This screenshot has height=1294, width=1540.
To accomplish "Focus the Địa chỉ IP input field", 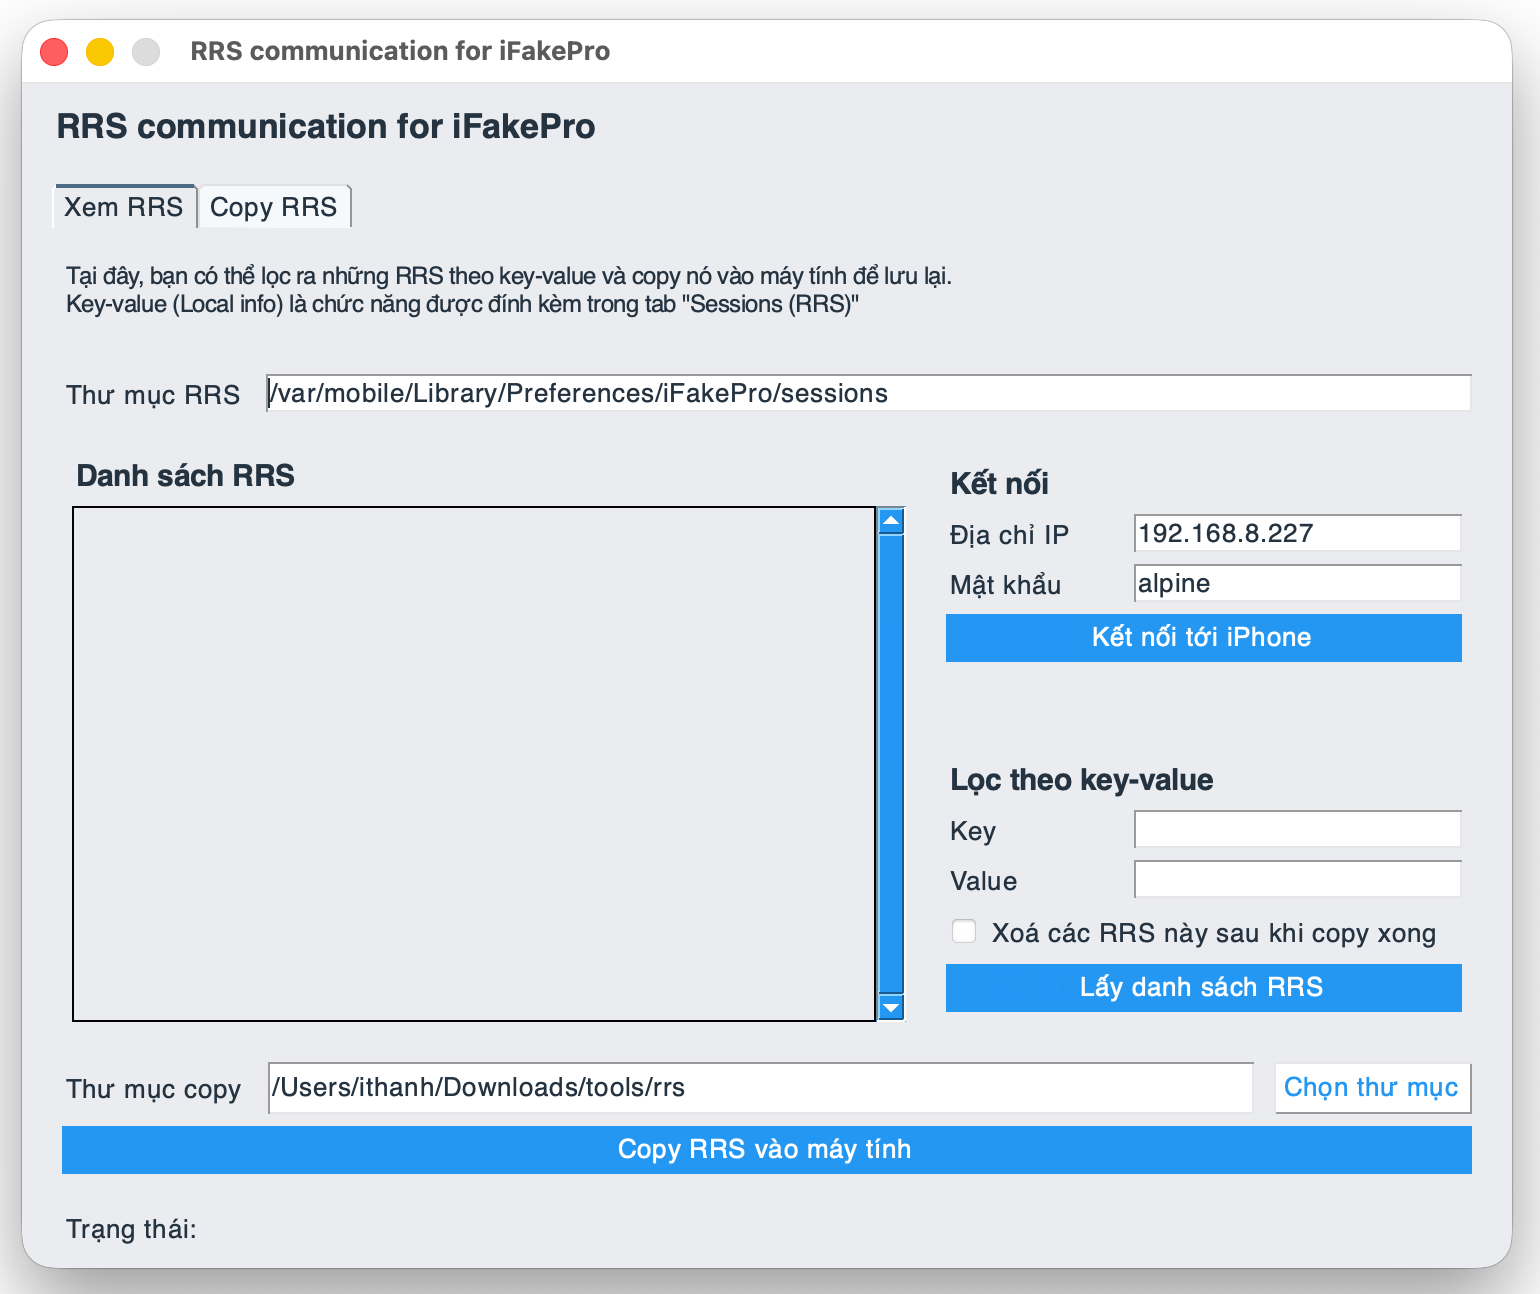I will (x=1297, y=533).
